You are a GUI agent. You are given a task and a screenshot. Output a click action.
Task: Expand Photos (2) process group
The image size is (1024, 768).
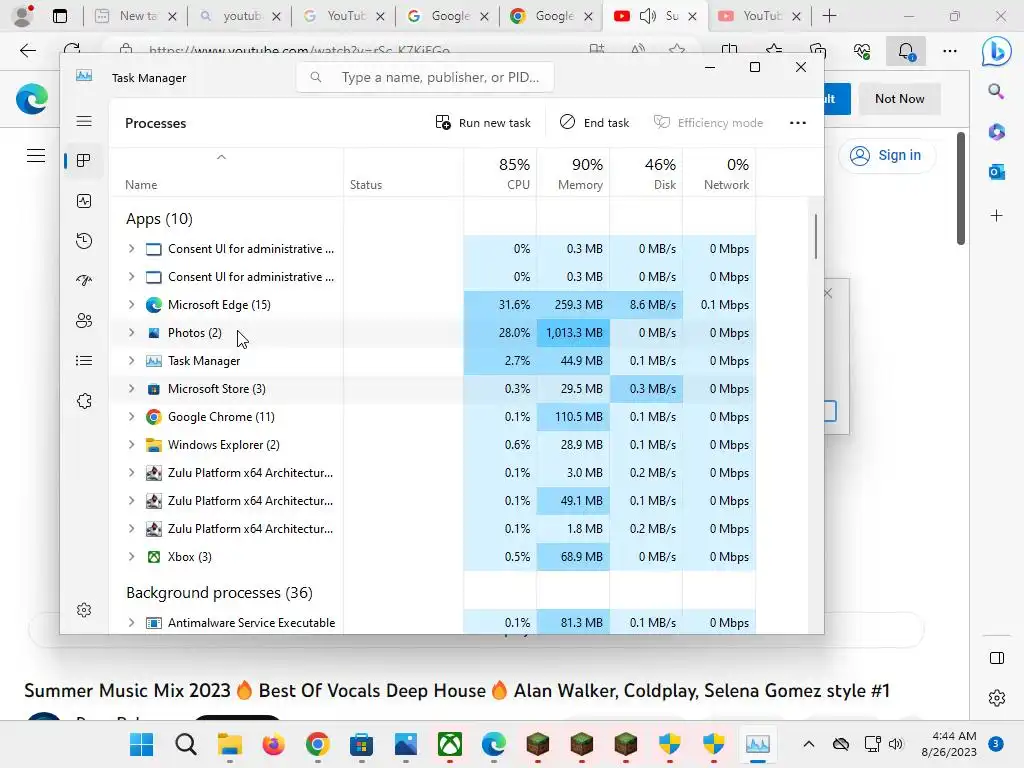(x=131, y=332)
